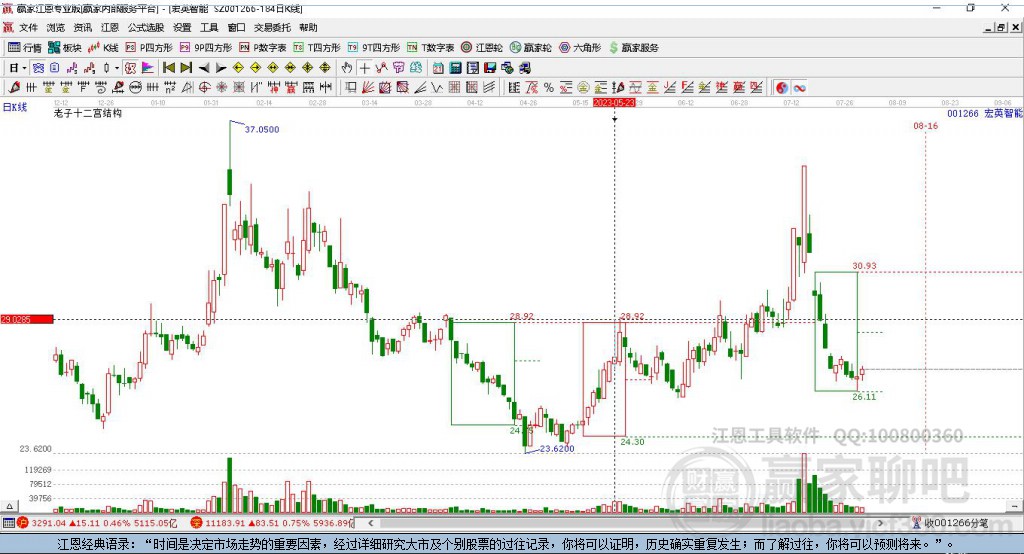The height and width of the screenshot is (554, 1024).
Task: Open the 9P四方形 tool
Action: 206,48
